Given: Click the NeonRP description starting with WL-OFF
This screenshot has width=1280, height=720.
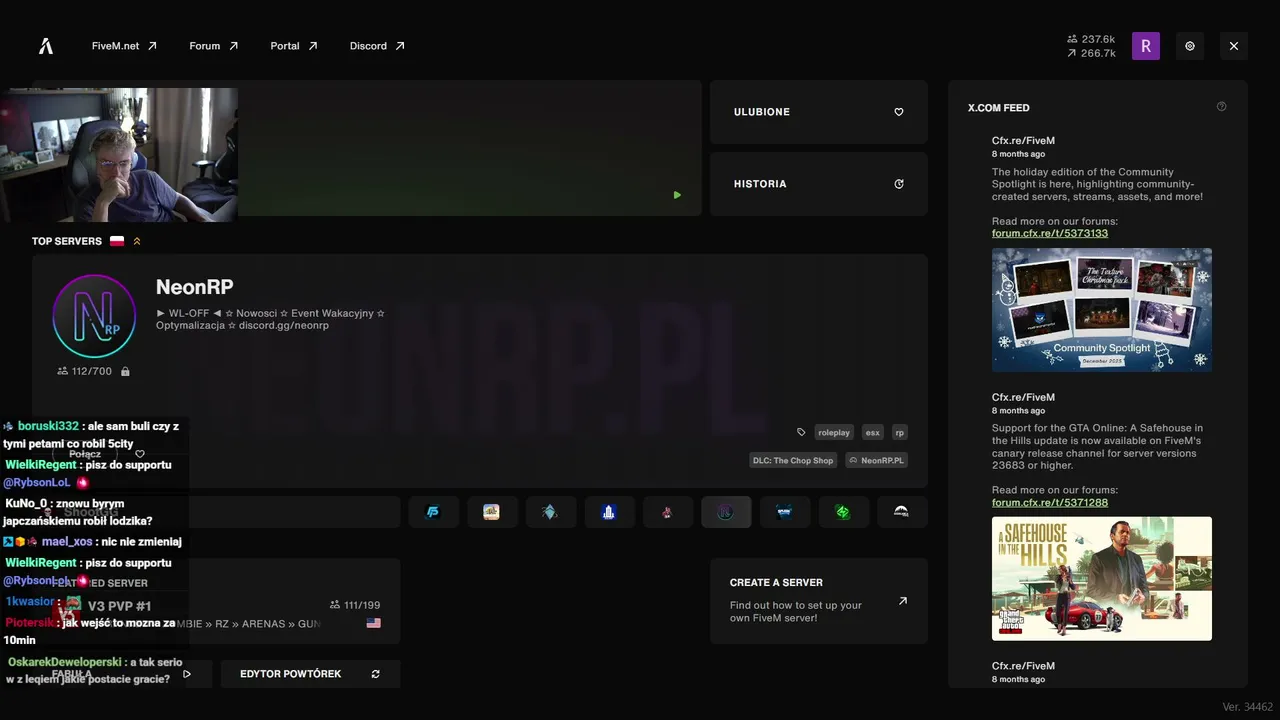Looking at the screenshot, I should pos(271,319).
